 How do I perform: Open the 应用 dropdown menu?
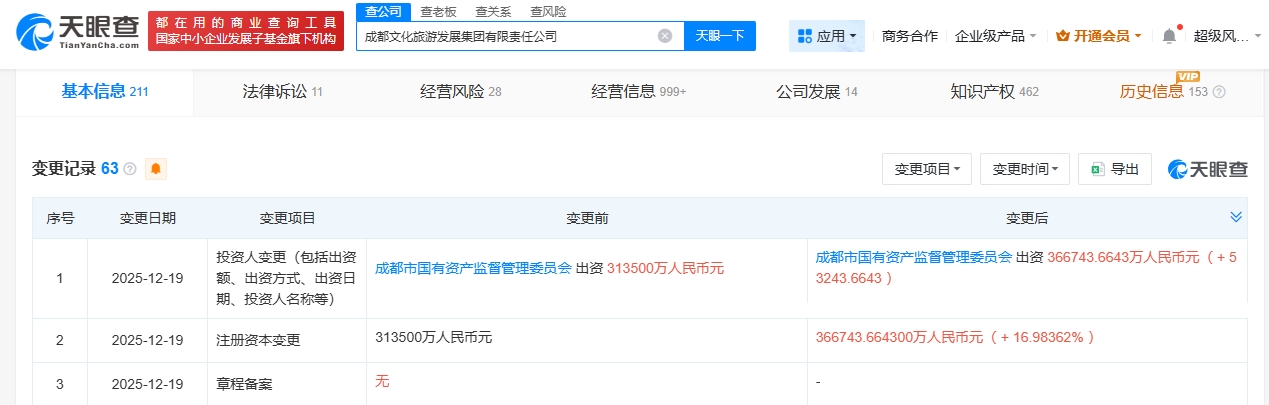click(x=827, y=36)
